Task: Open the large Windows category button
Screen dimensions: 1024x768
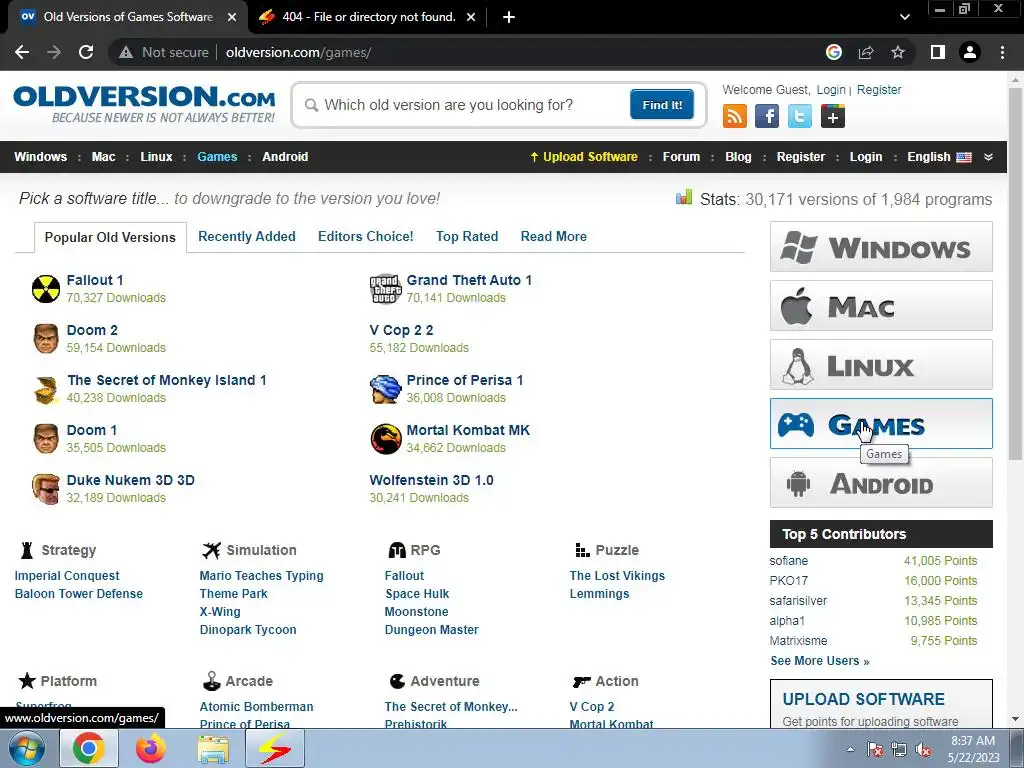Action: pos(881,246)
